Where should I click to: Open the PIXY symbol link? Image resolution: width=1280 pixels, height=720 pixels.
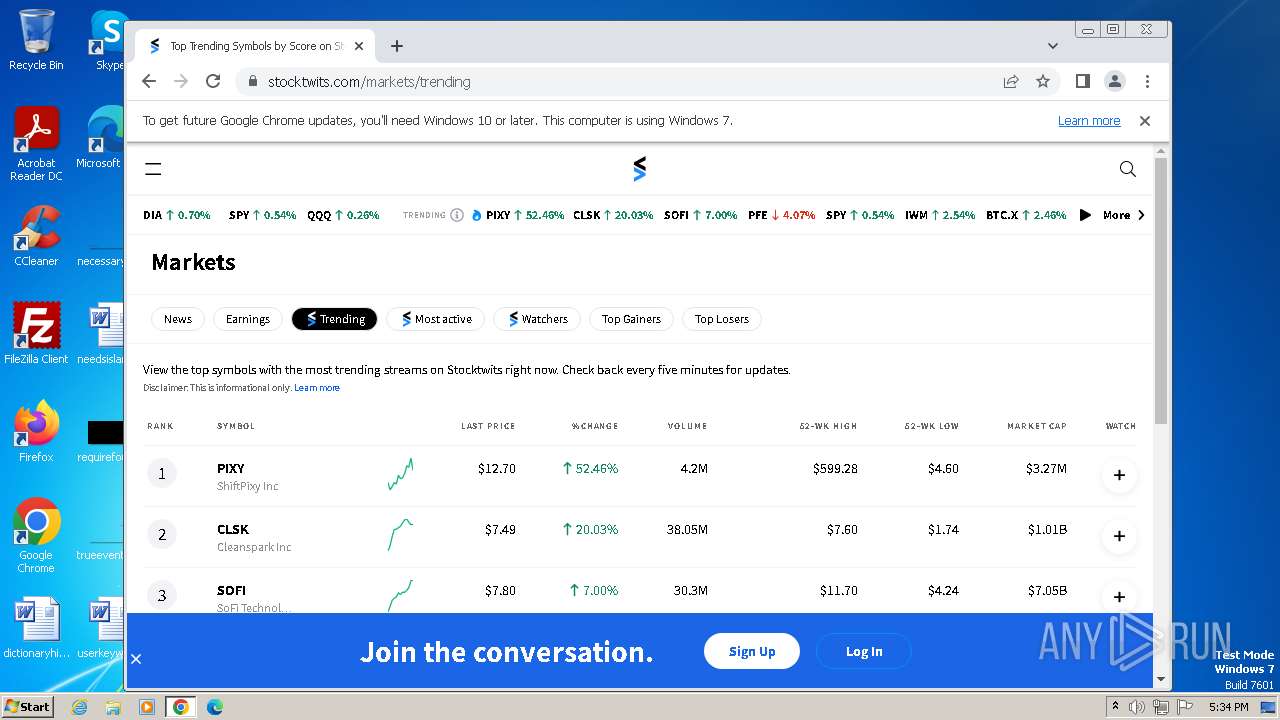point(231,468)
